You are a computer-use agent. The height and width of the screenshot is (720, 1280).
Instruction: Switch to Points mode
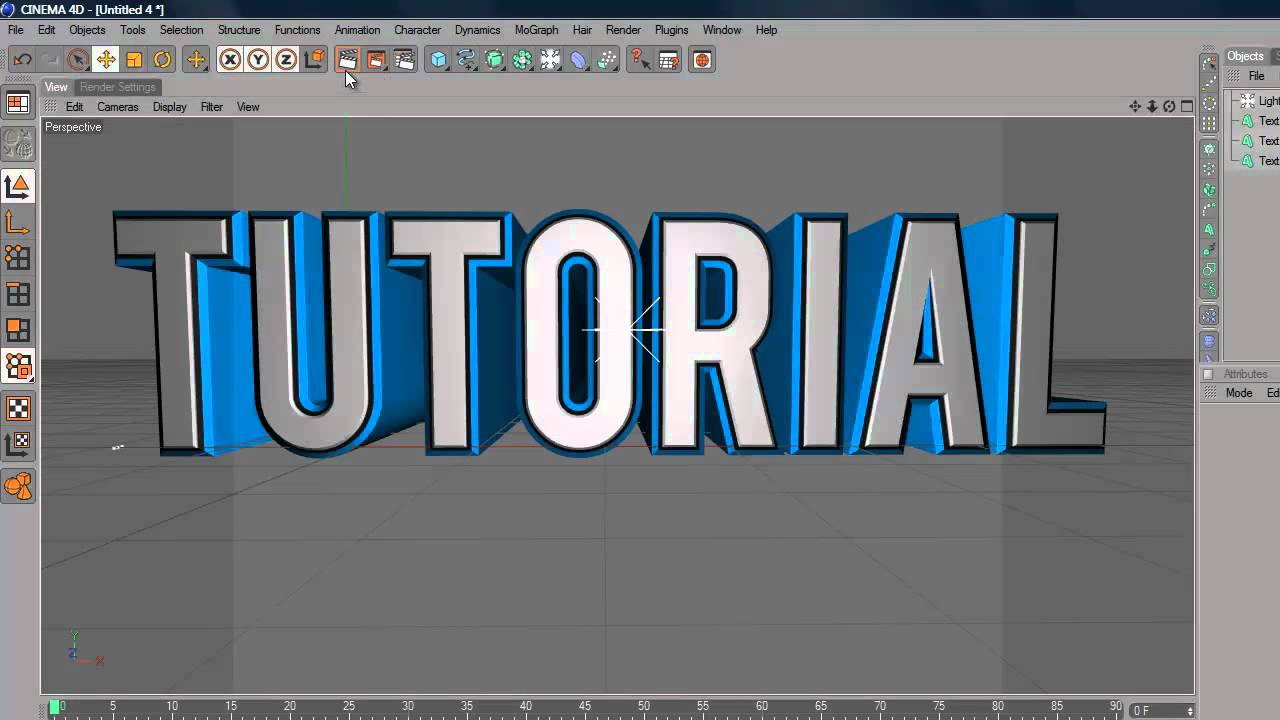[18, 259]
